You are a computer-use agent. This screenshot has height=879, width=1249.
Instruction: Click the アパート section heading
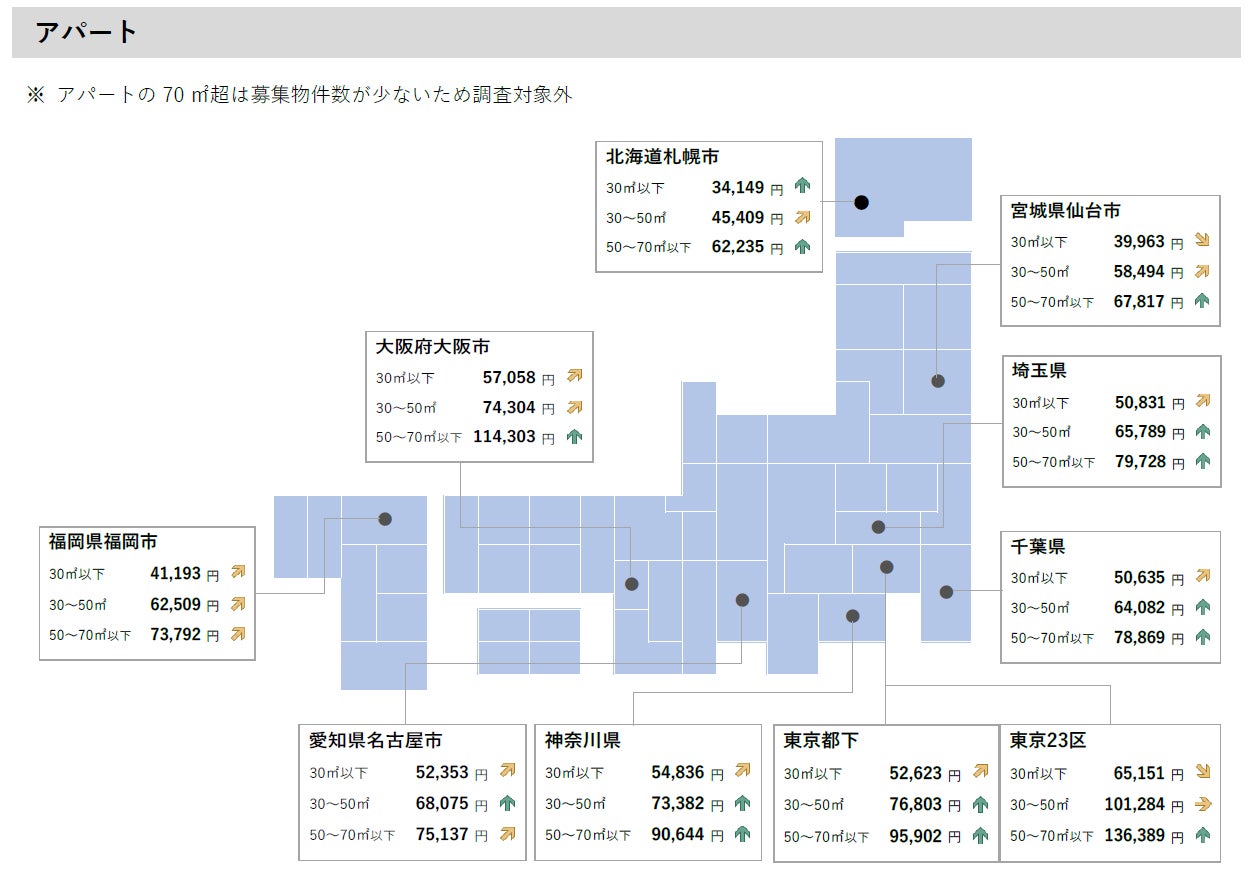[87, 32]
